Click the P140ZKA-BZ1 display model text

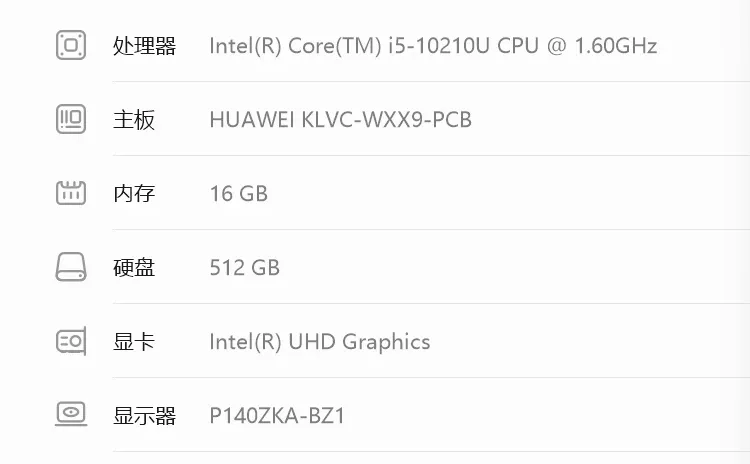click(277, 416)
